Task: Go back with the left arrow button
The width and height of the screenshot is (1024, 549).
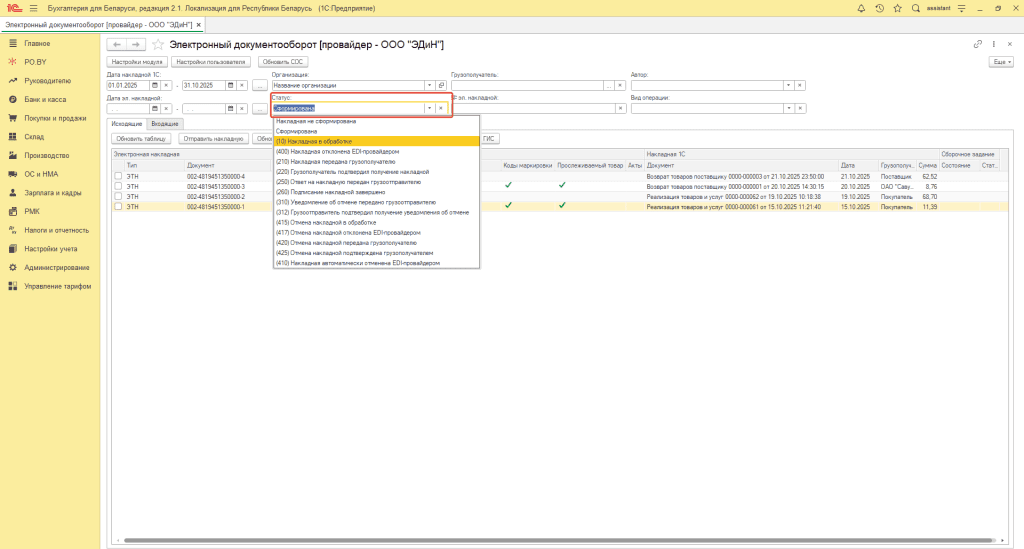Action: pyautogui.click(x=116, y=45)
